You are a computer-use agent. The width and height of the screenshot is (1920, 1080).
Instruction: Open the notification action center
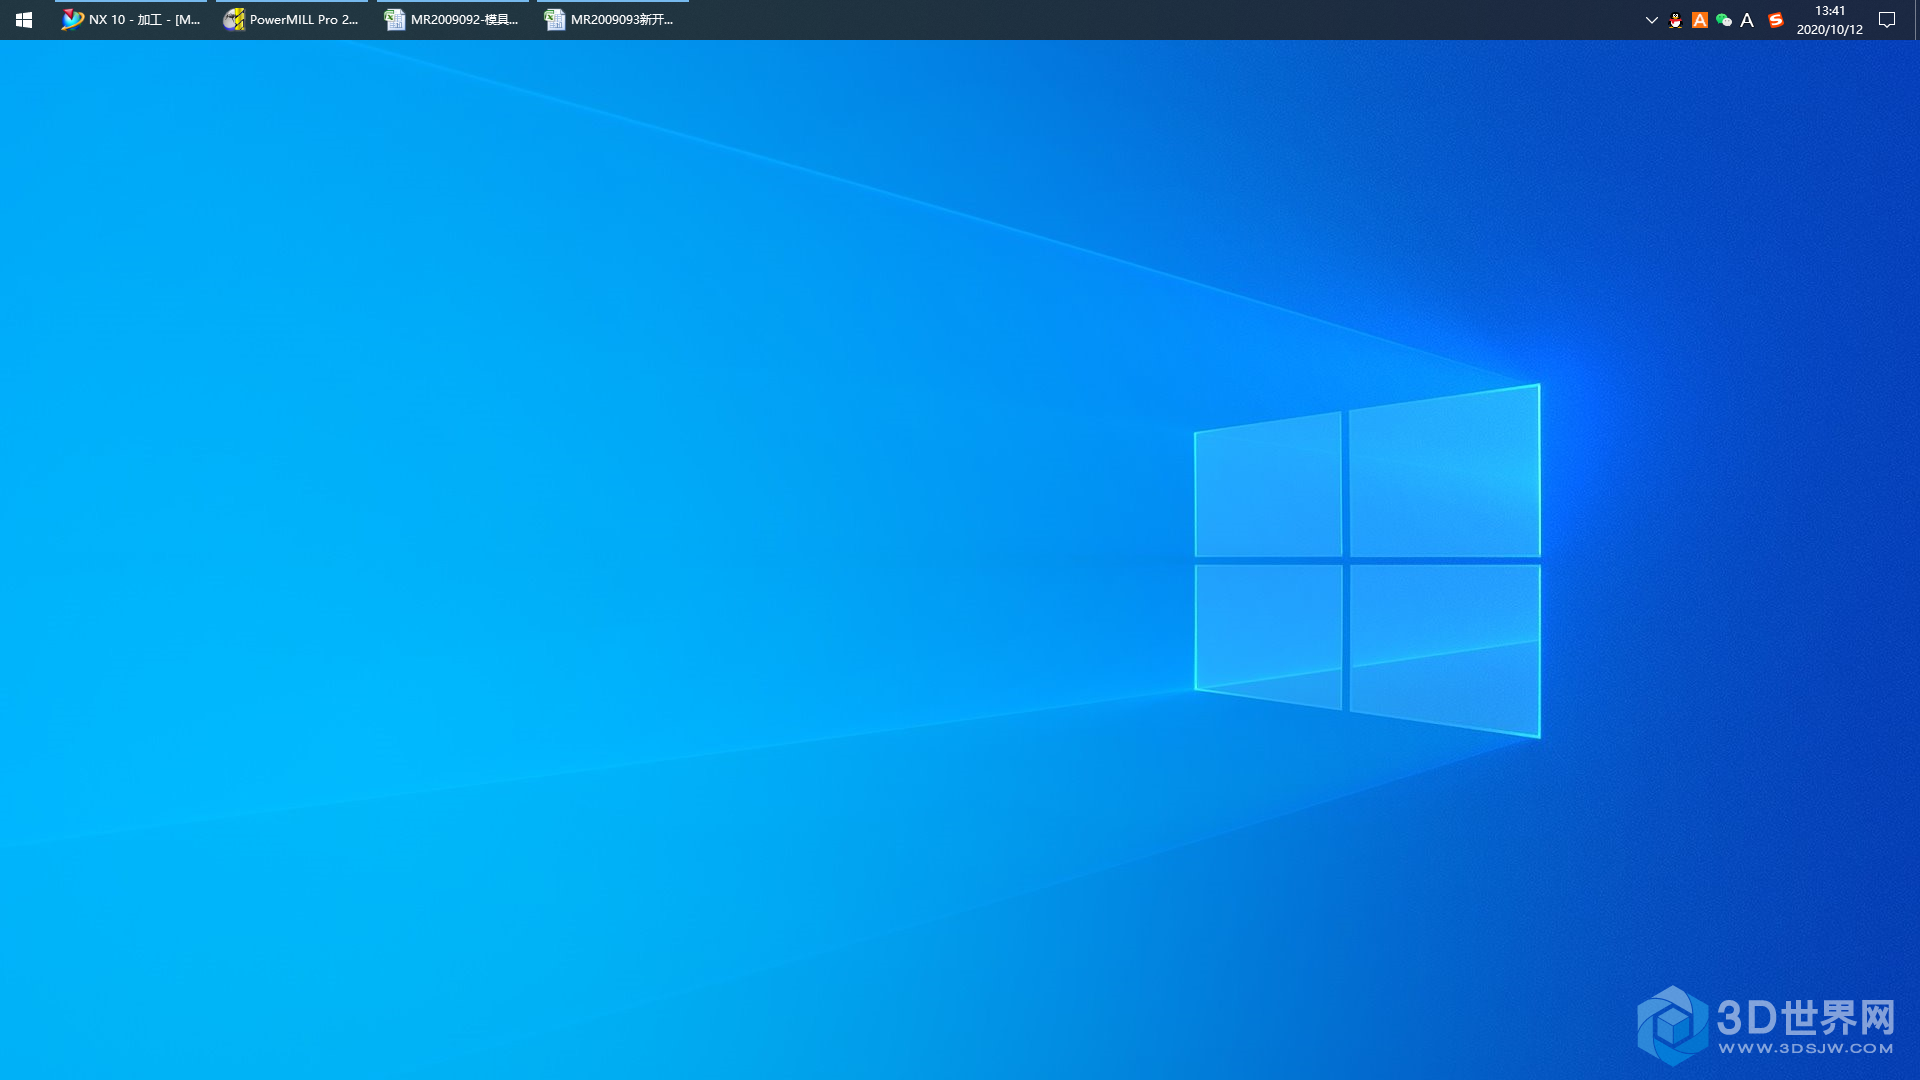point(1887,20)
